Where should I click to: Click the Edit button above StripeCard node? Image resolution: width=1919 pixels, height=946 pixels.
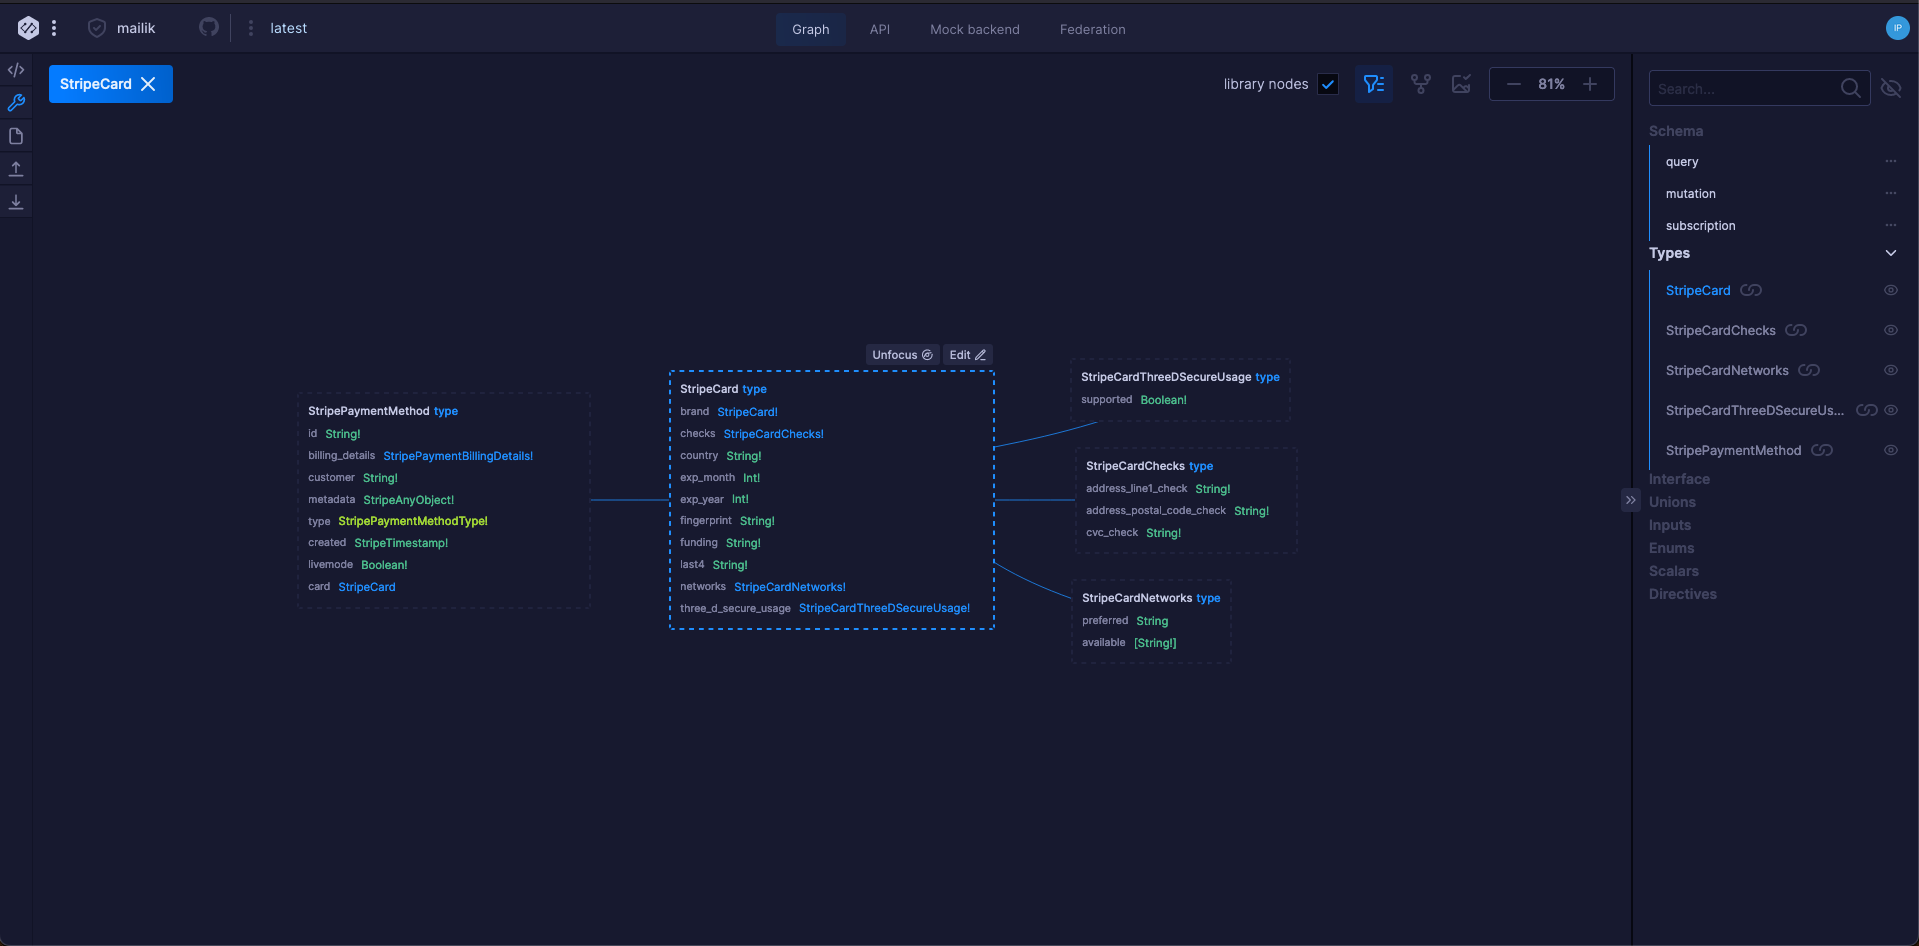click(967, 355)
